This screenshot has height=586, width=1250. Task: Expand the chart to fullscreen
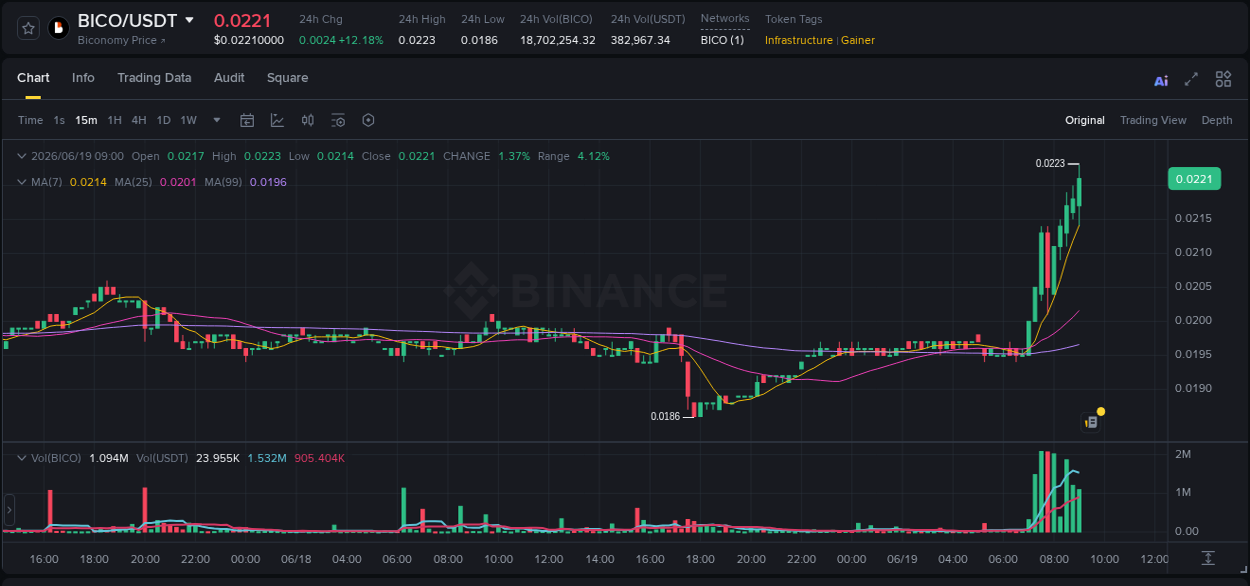1191,79
